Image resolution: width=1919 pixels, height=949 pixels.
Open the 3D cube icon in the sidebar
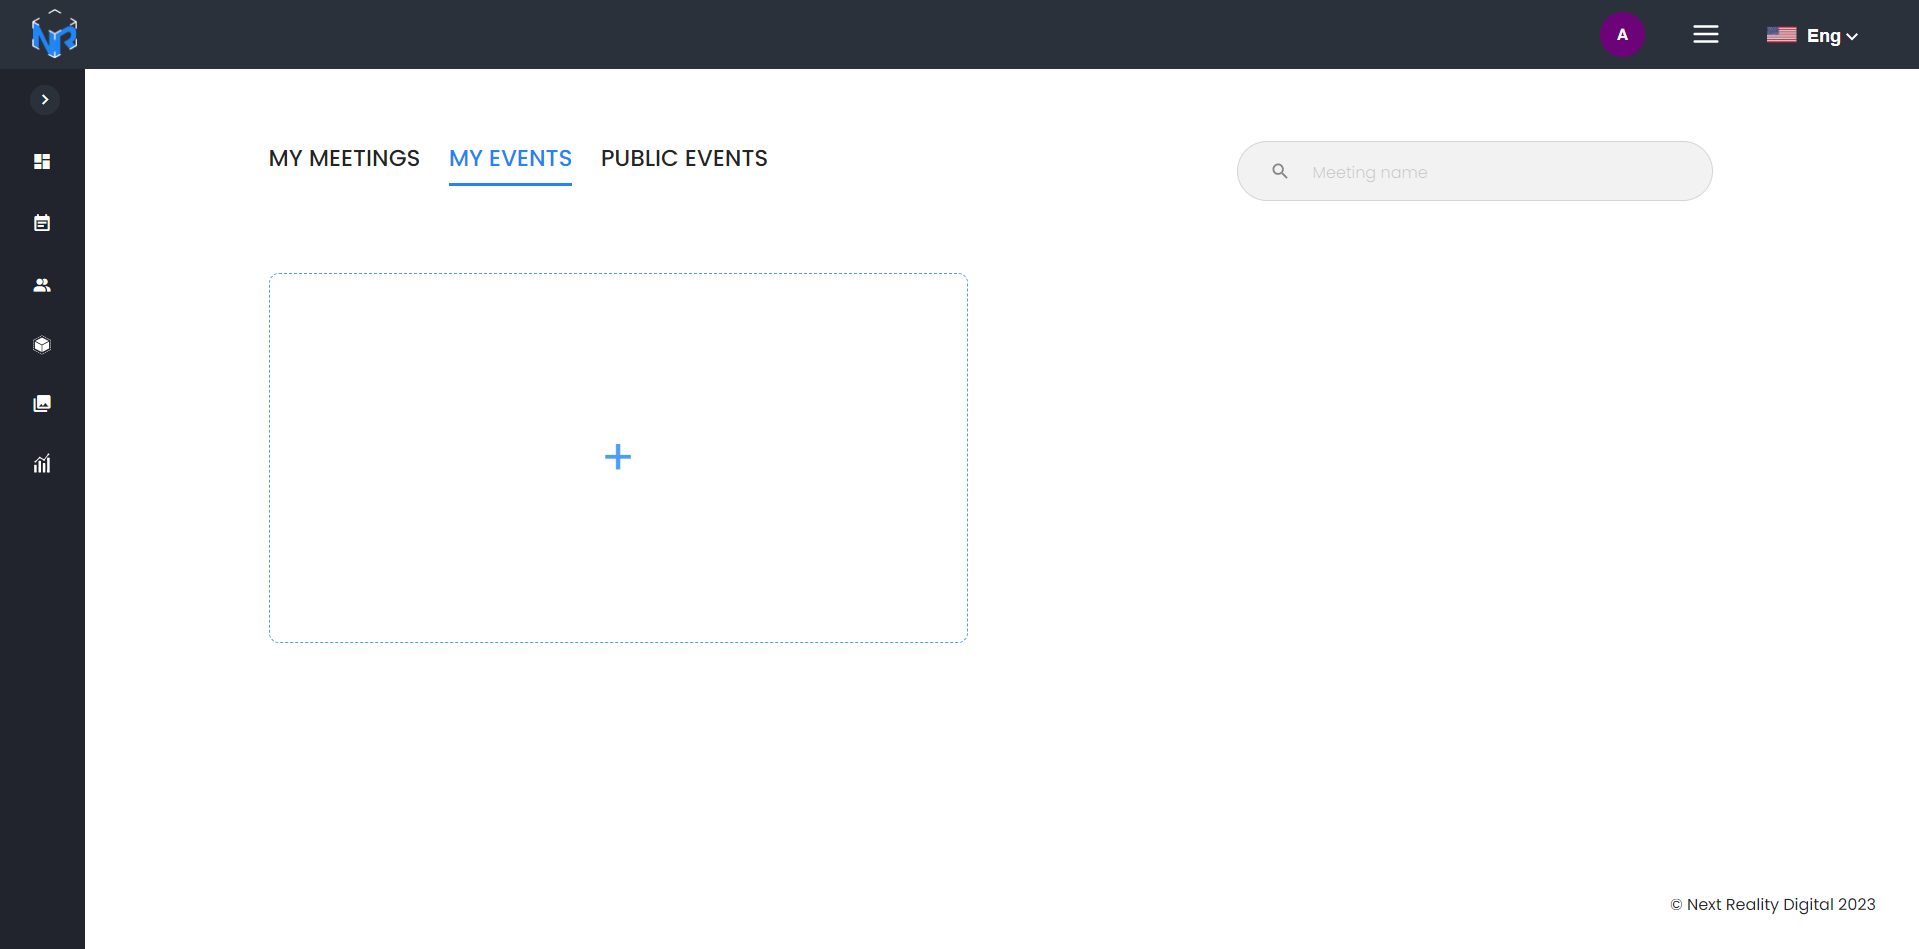pos(42,345)
